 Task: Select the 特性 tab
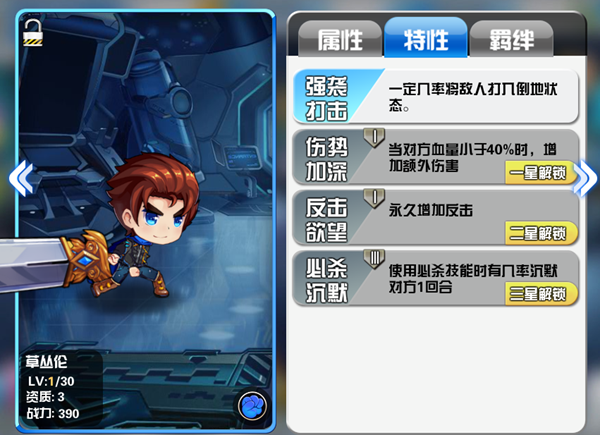point(426,38)
